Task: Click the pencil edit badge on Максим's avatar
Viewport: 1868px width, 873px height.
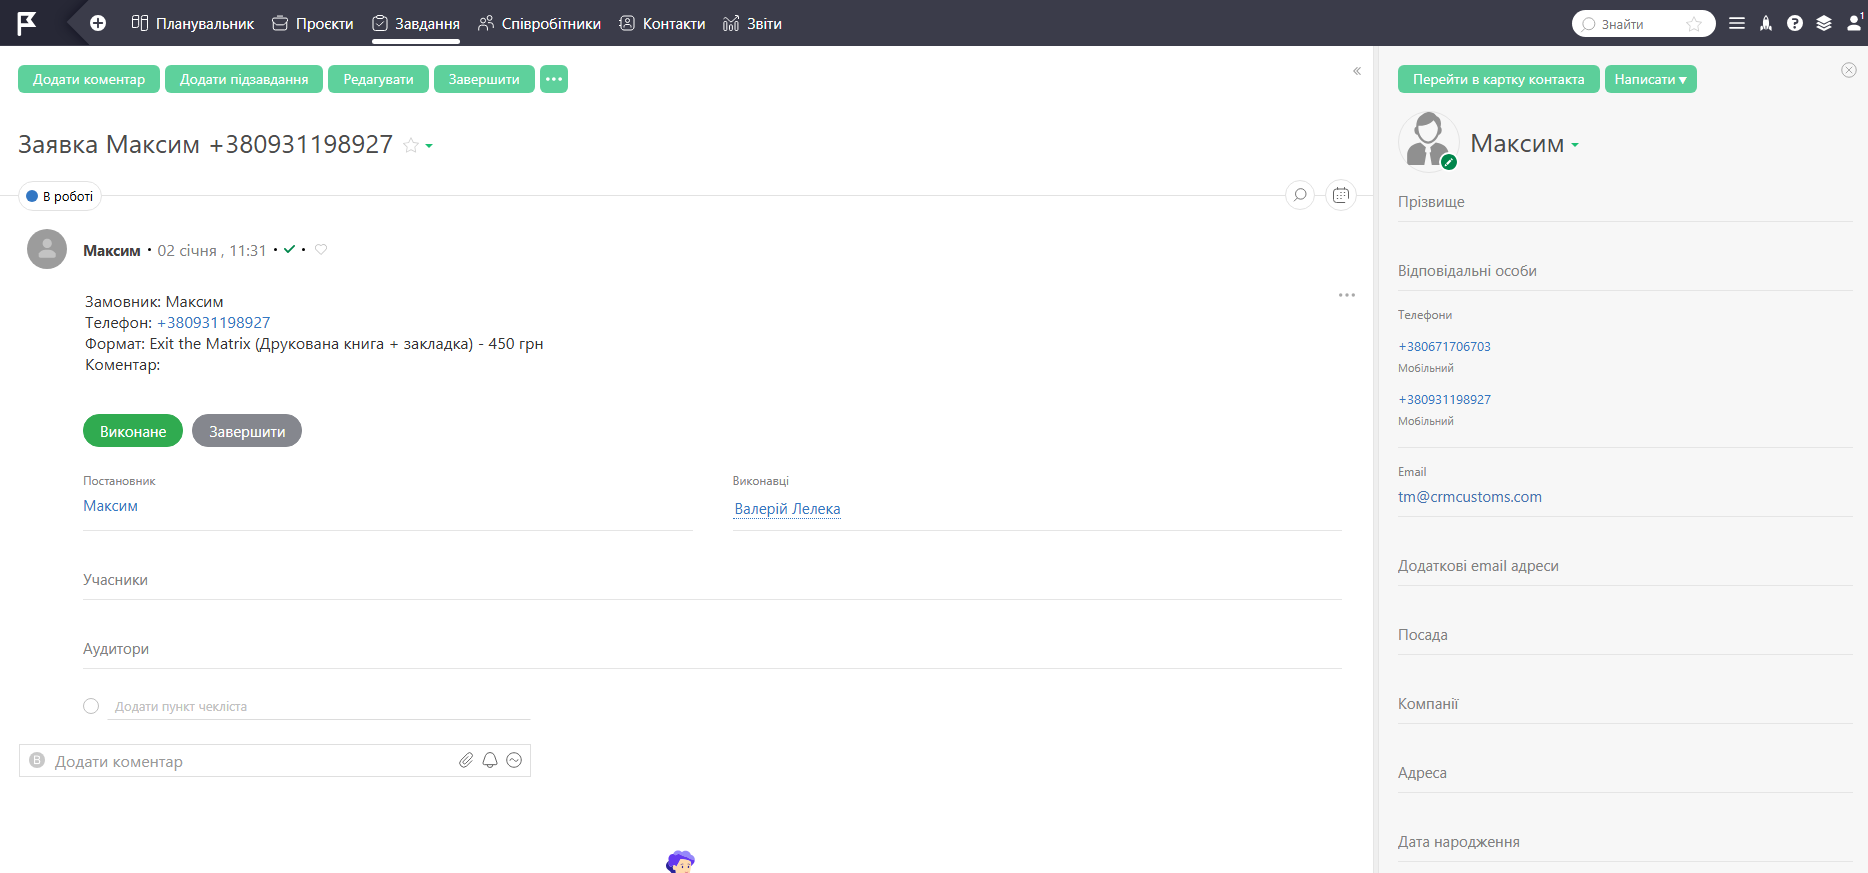Action: pos(1449,162)
